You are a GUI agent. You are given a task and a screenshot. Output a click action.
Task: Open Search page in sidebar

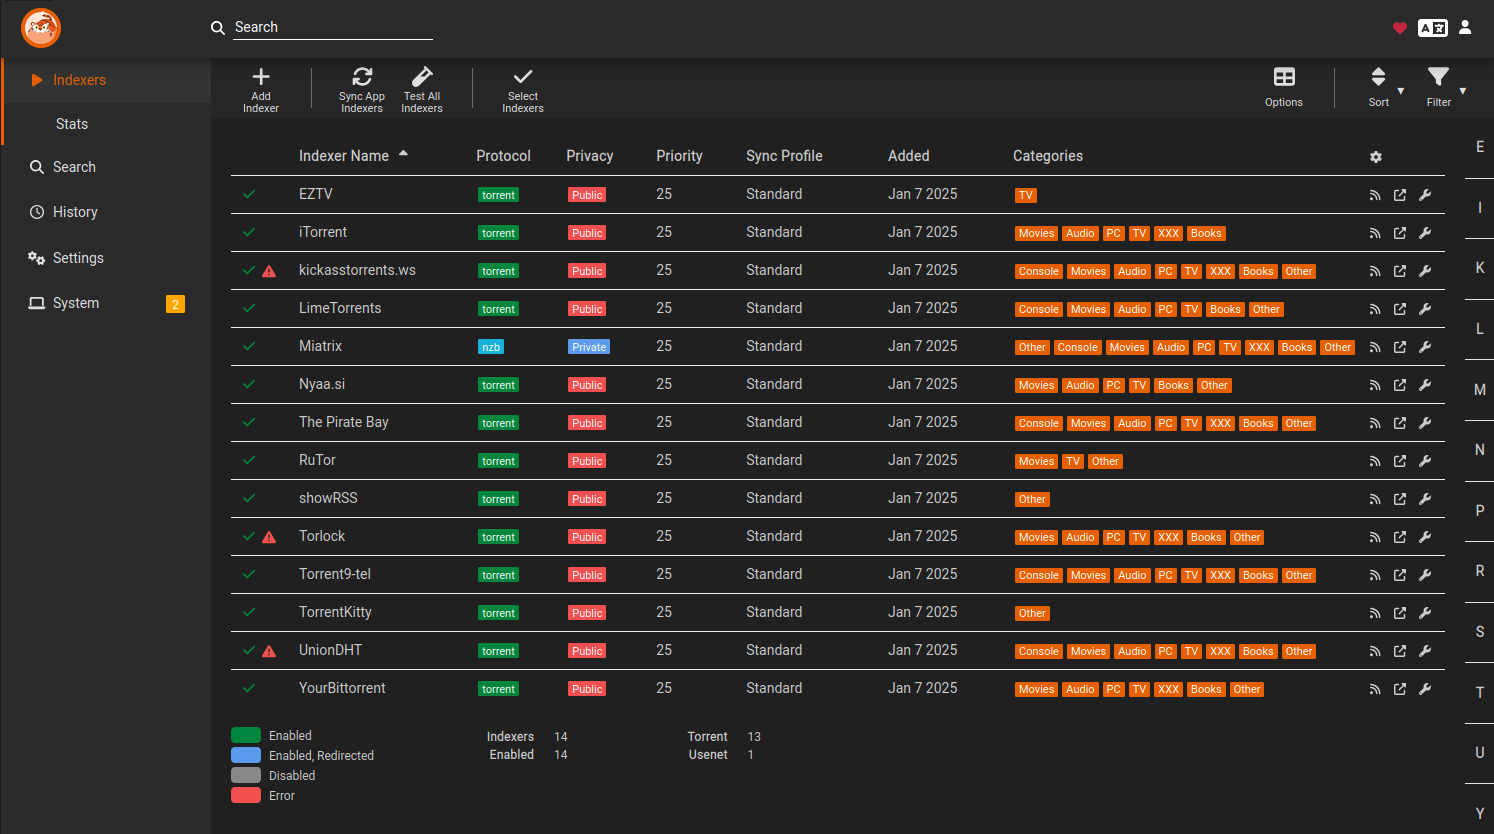(x=106, y=167)
